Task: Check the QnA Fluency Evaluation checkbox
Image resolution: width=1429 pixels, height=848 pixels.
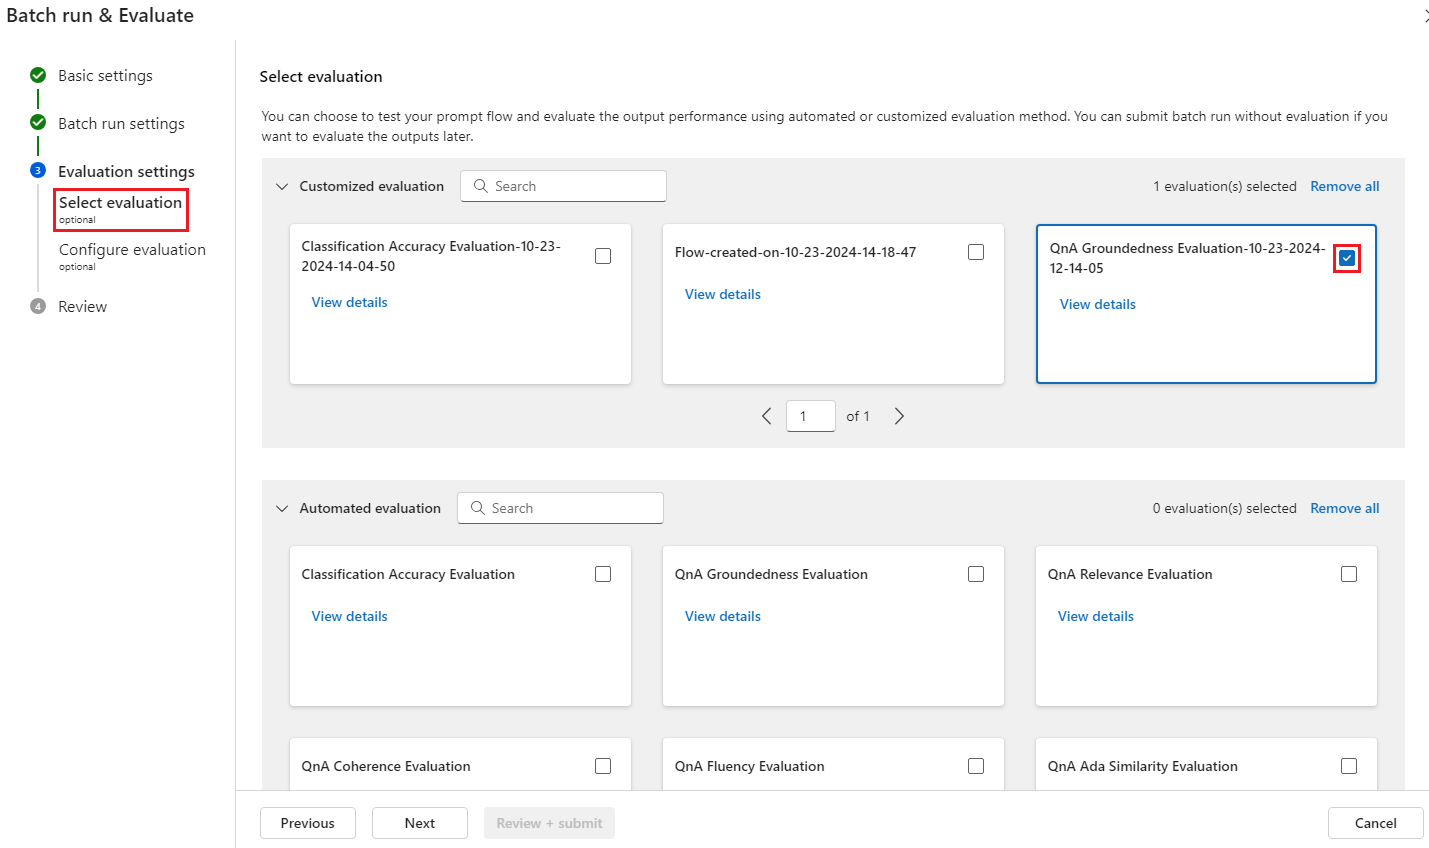Action: [976, 766]
